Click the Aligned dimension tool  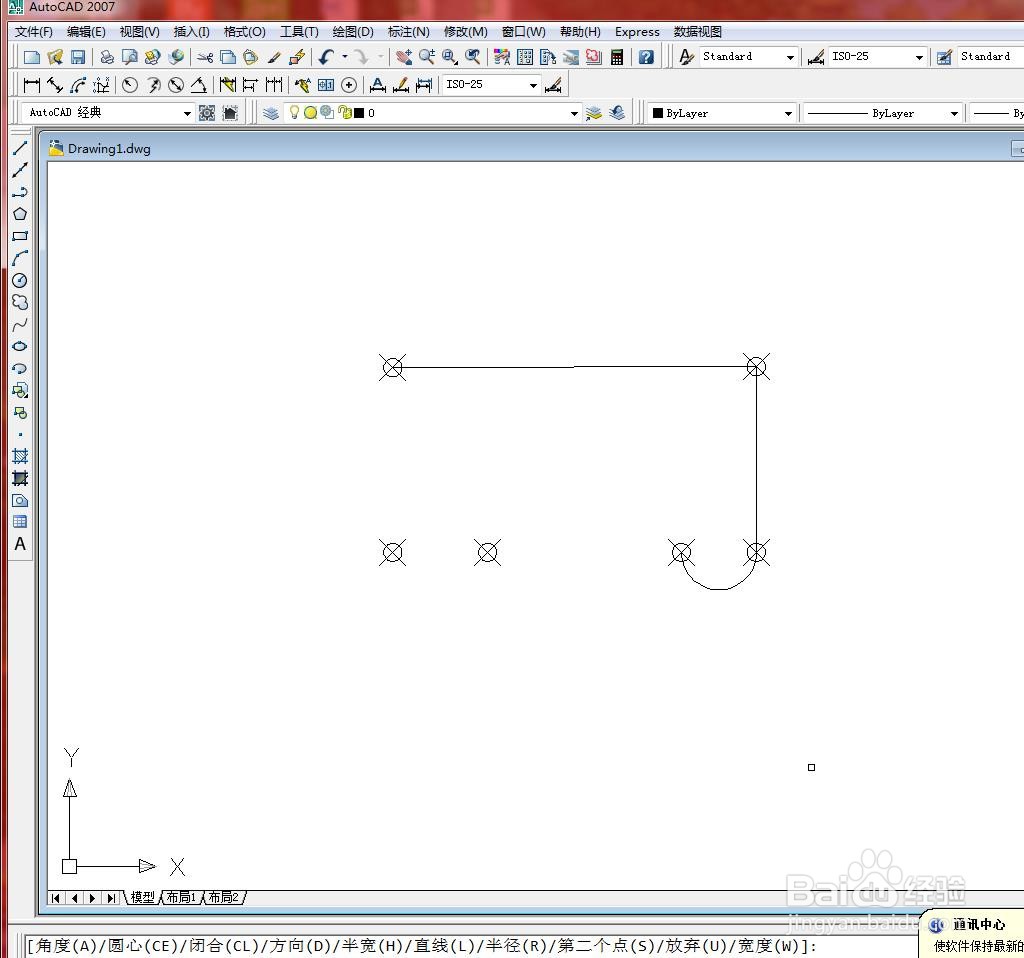click(55, 85)
